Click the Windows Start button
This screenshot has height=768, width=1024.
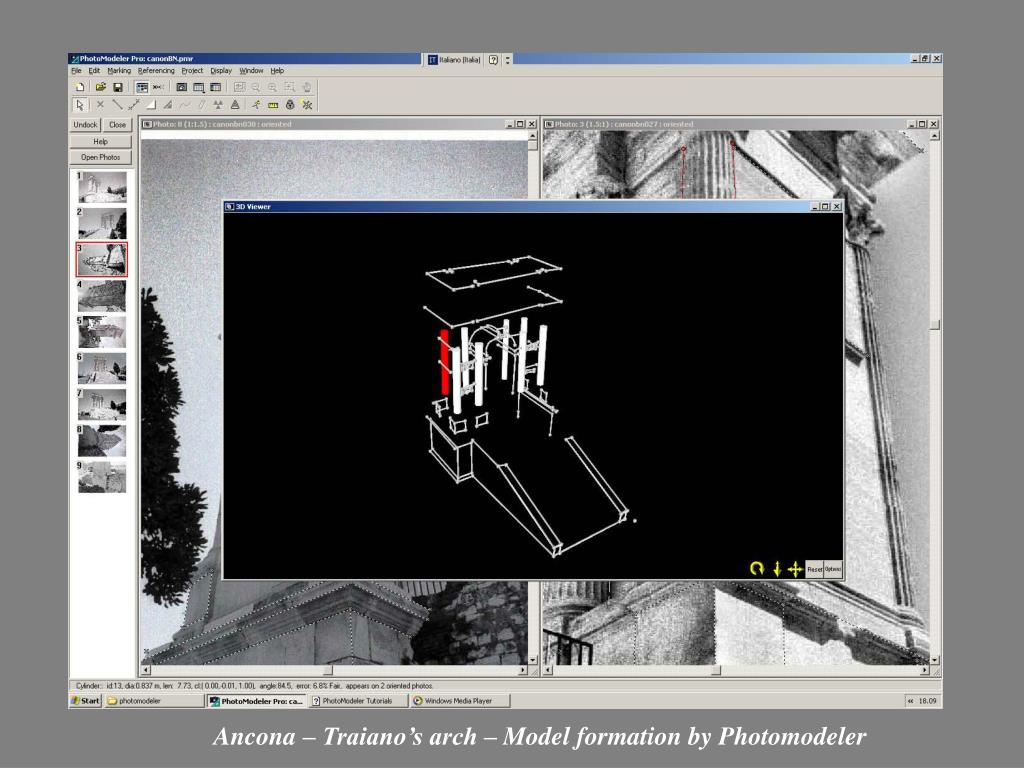click(86, 701)
